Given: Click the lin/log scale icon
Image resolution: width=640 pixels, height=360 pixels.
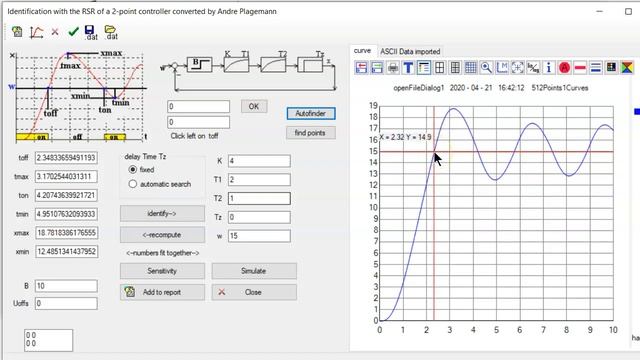Looking at the screenshot, I should pos(533,67).
